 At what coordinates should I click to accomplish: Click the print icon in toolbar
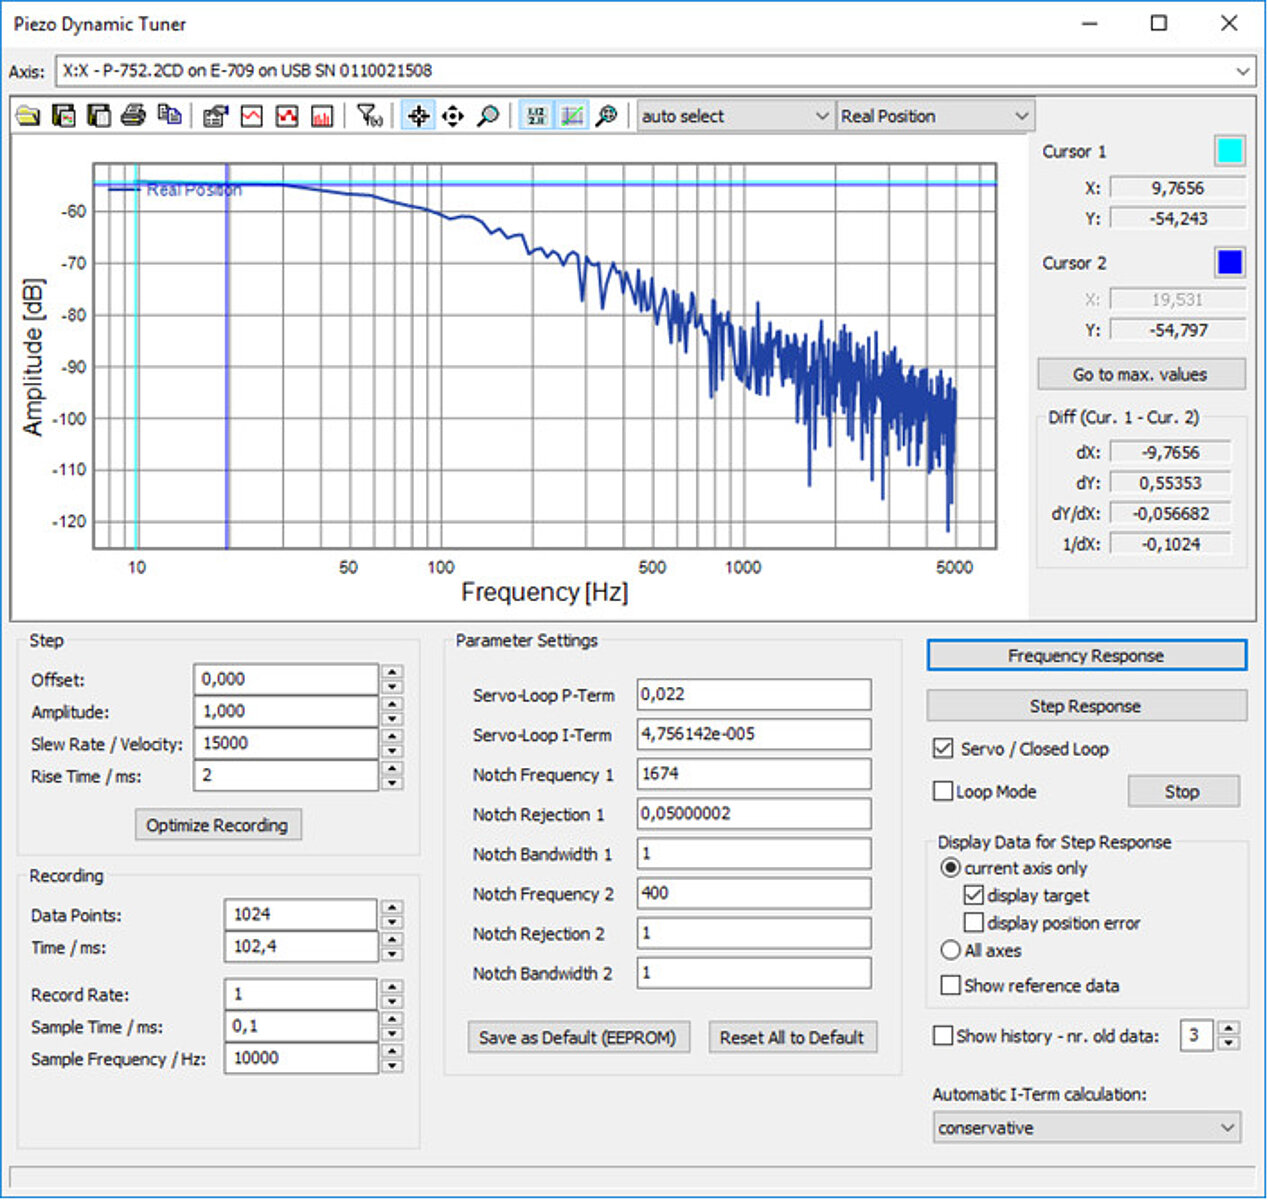click(x=133, y=116)
